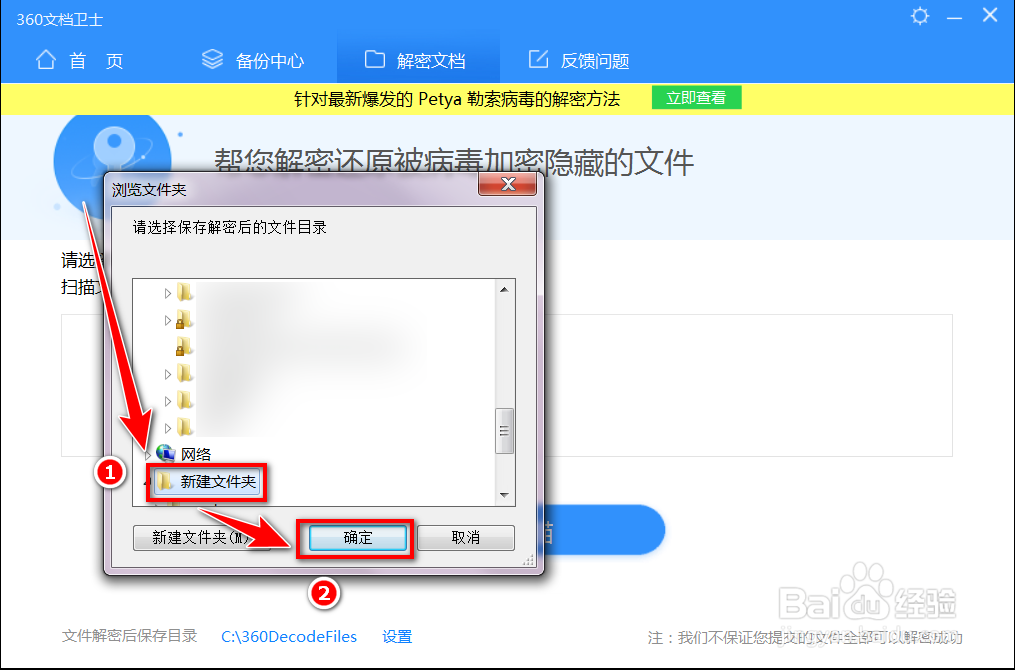Click the network globe icon
The image size is (1015, 670).
pos(166,453)
